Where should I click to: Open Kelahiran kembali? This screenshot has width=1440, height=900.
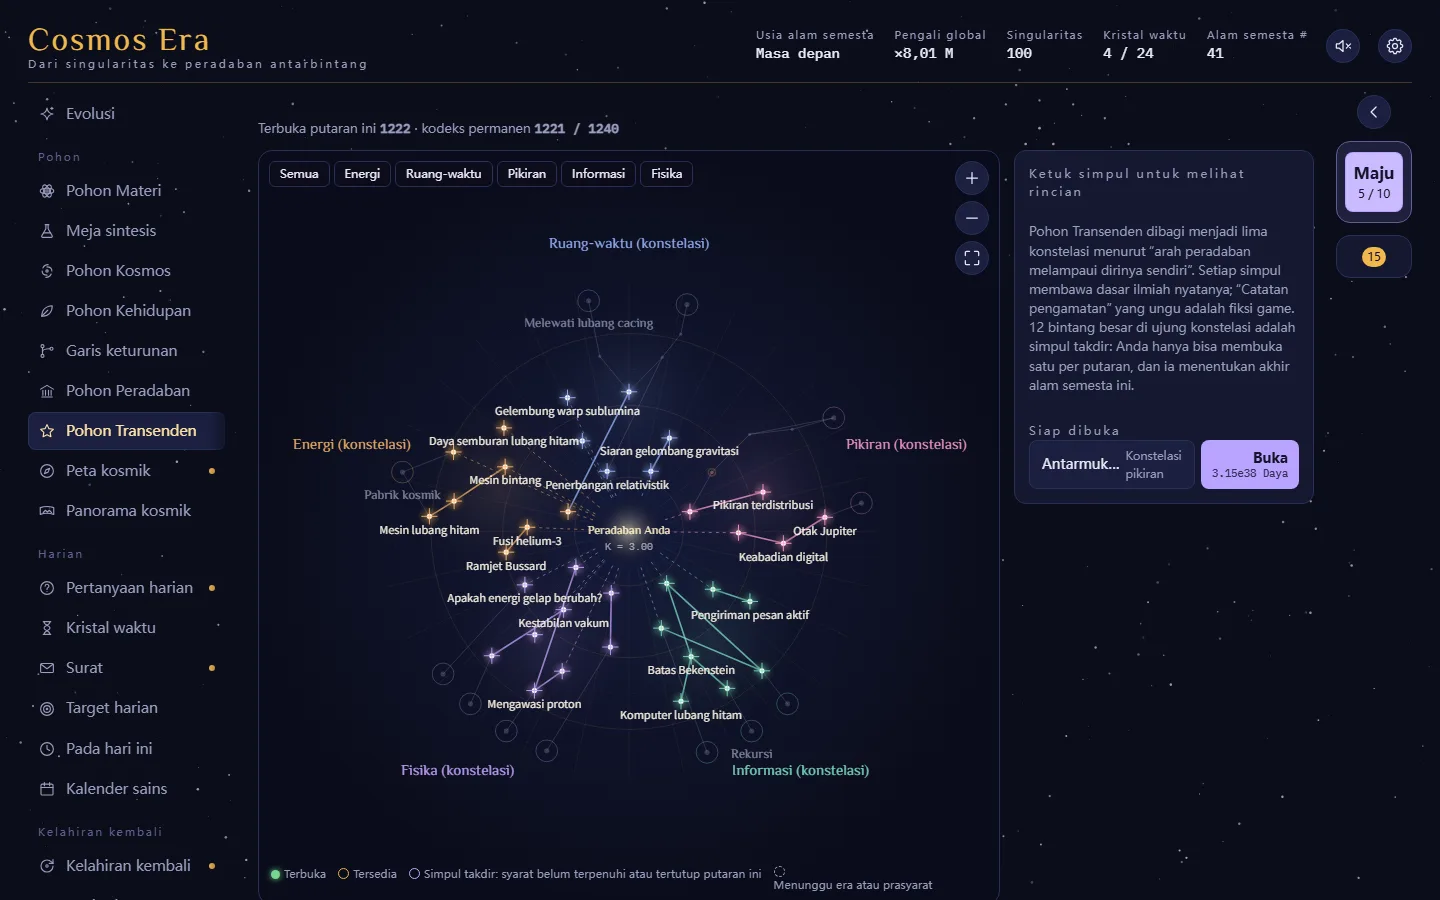126,866
